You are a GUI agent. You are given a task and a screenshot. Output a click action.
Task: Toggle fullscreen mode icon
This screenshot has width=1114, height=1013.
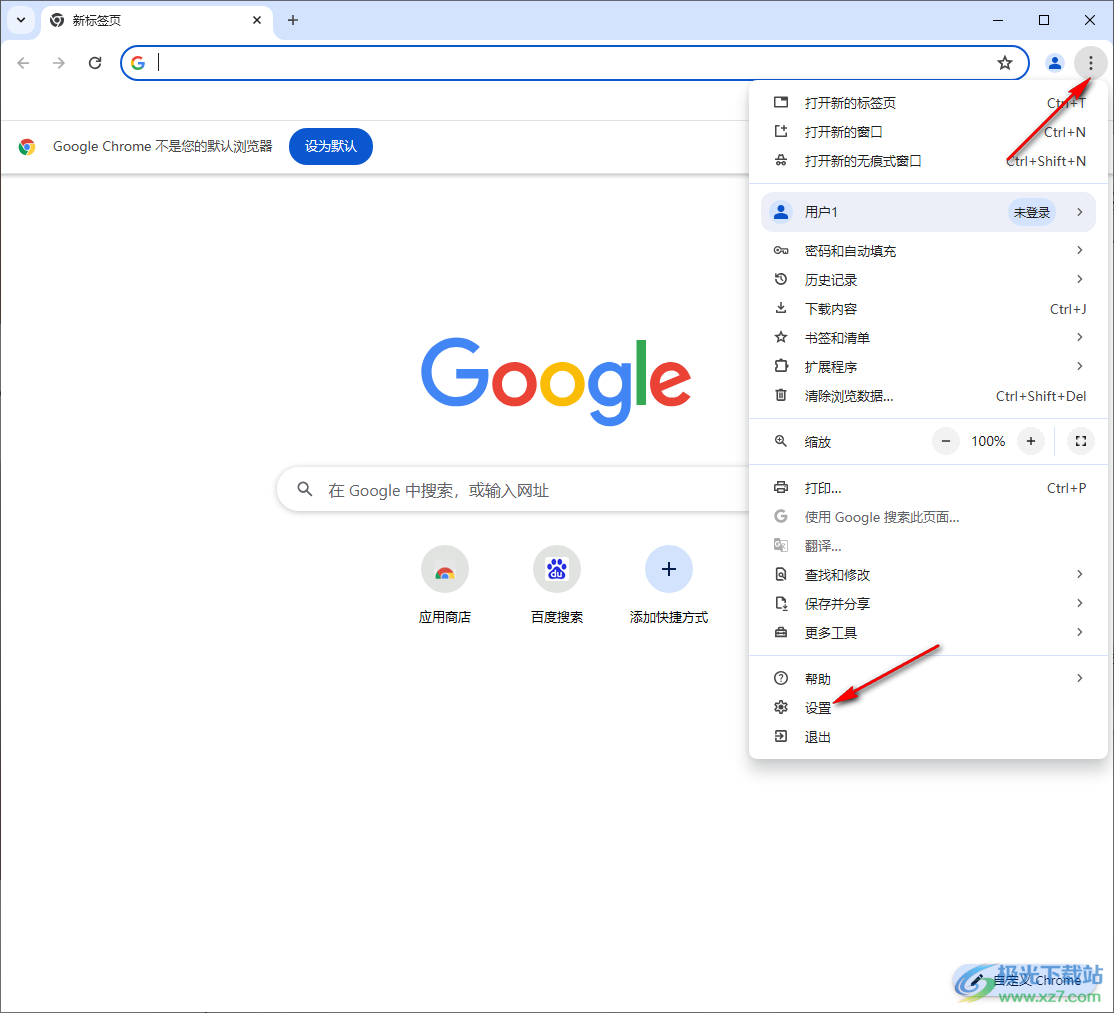coord(1081,441)
